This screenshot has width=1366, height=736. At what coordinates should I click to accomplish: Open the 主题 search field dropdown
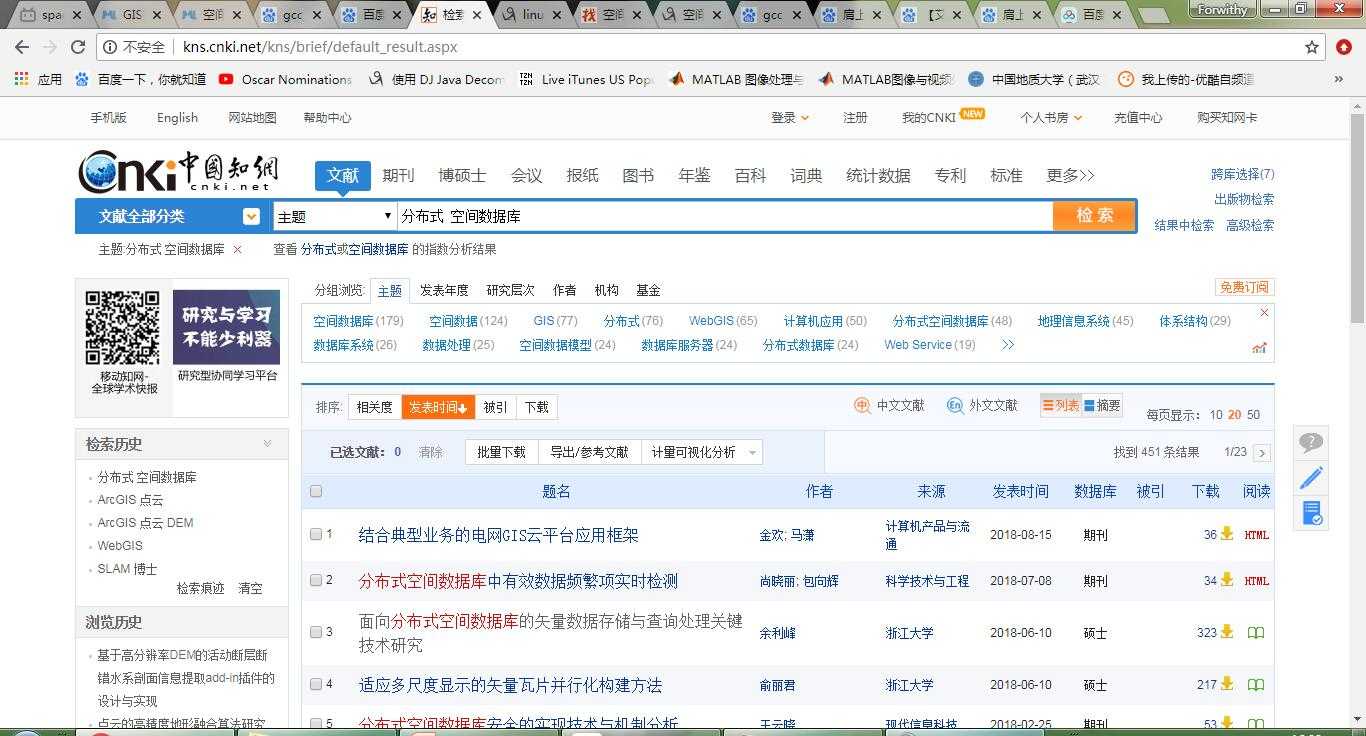(334, 216)
